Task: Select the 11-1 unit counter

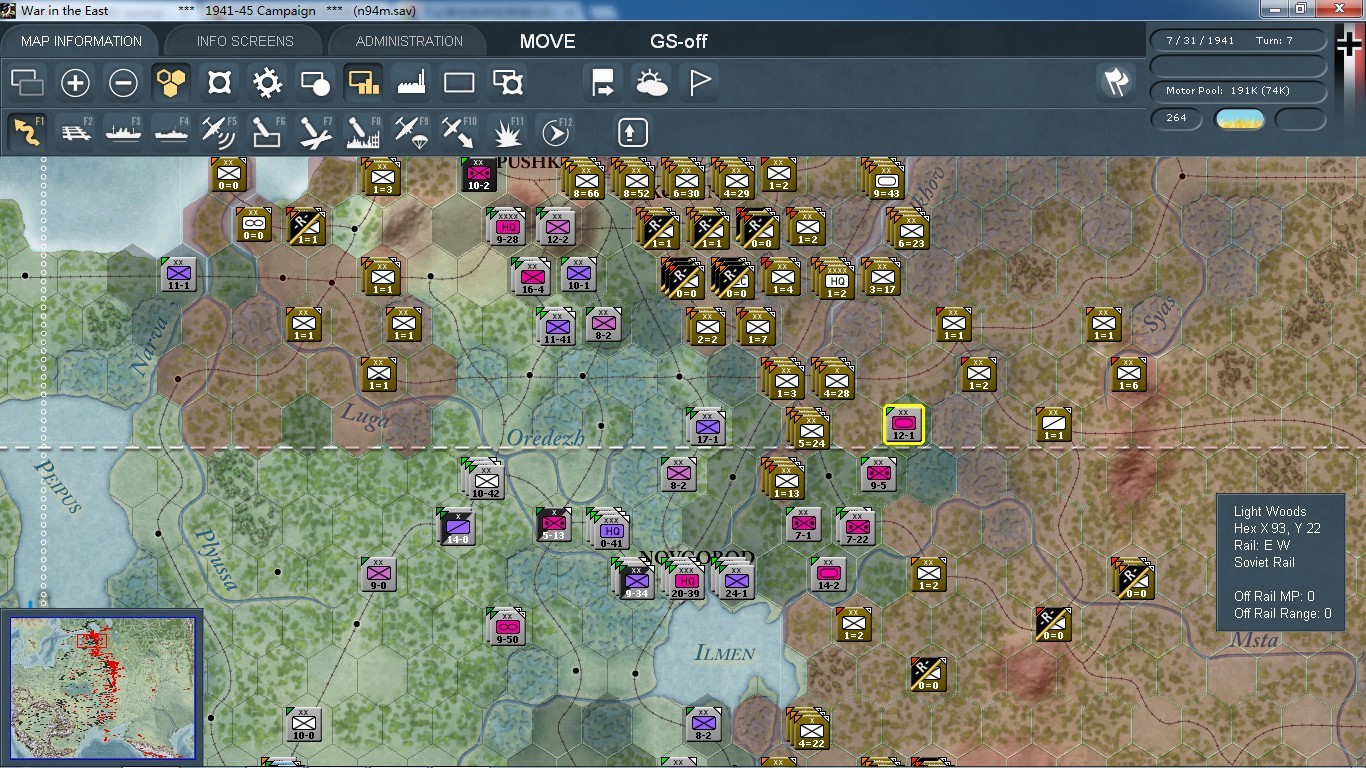Action: [x=179, y=274]
